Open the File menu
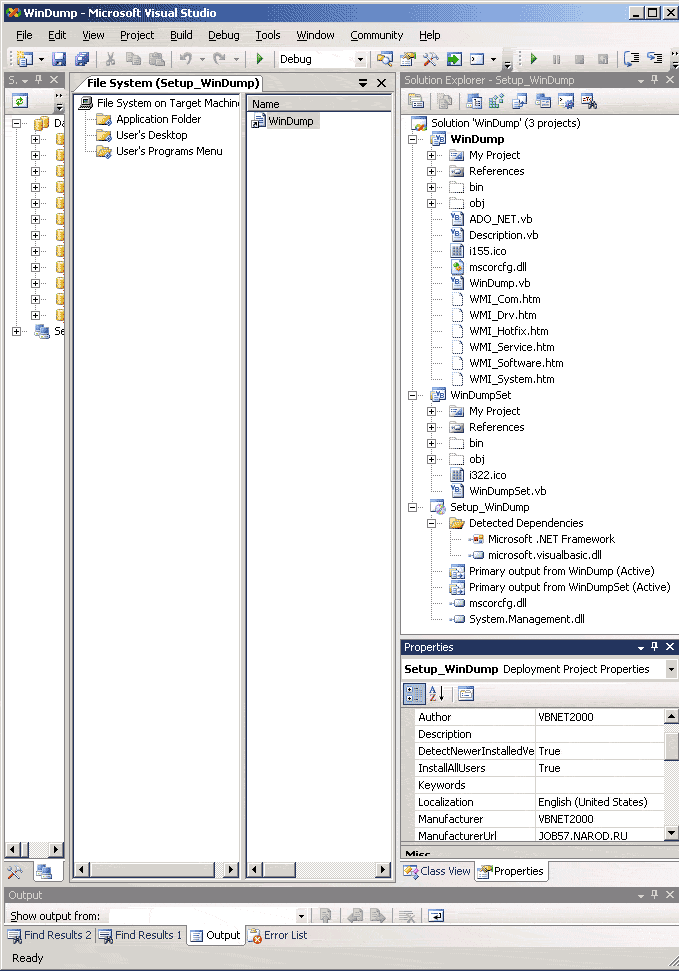679x971 pixels. point(24,35)
